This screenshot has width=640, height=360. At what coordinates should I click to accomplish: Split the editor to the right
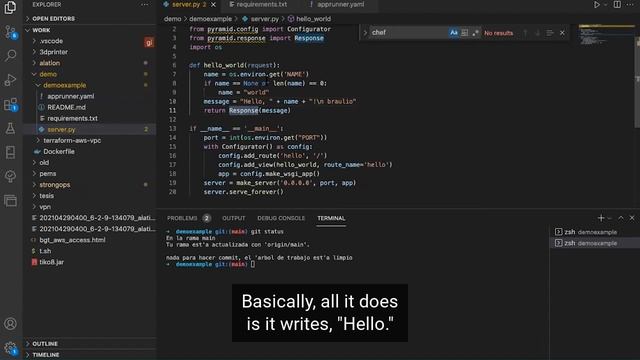pos(617,4)
